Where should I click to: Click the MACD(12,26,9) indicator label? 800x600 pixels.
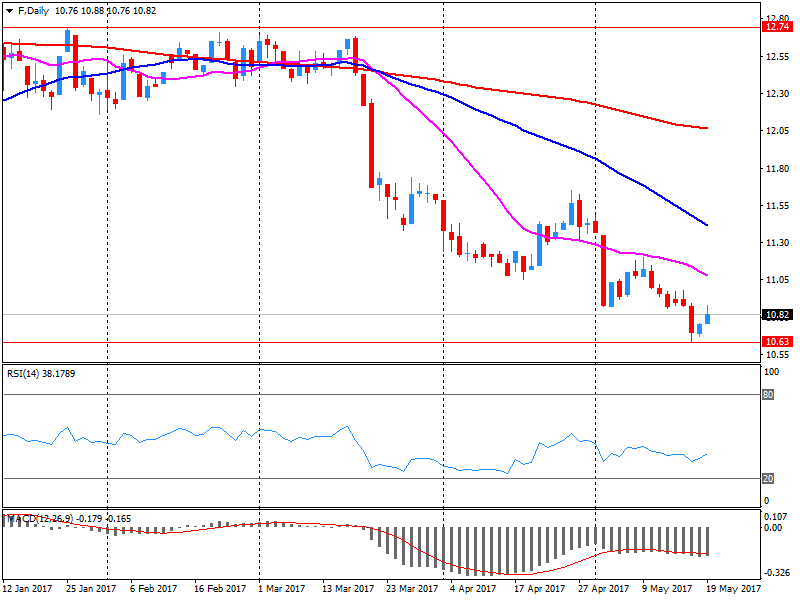click(40, 518)
